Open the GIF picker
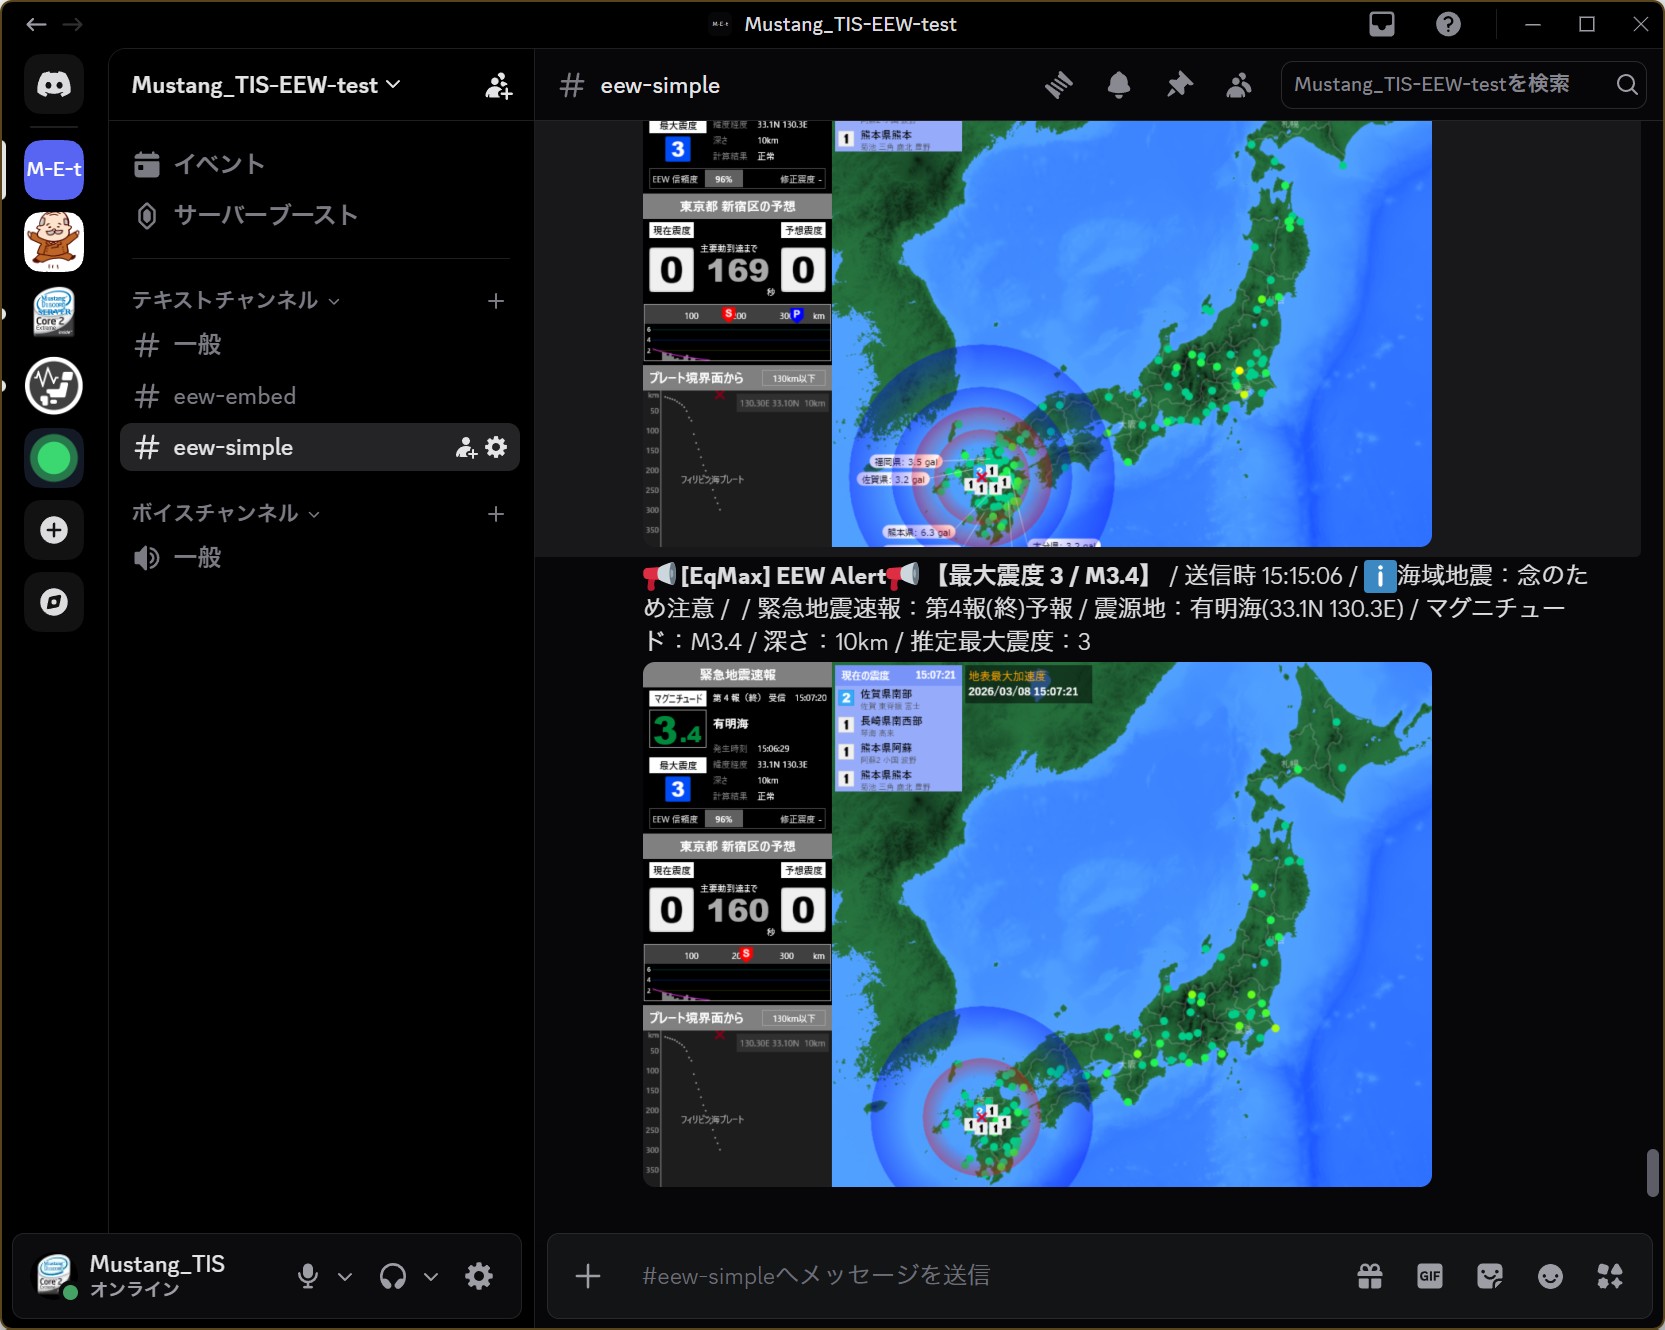The height and width of the screenshot is (1330, 1665). click(1430, 1276)
